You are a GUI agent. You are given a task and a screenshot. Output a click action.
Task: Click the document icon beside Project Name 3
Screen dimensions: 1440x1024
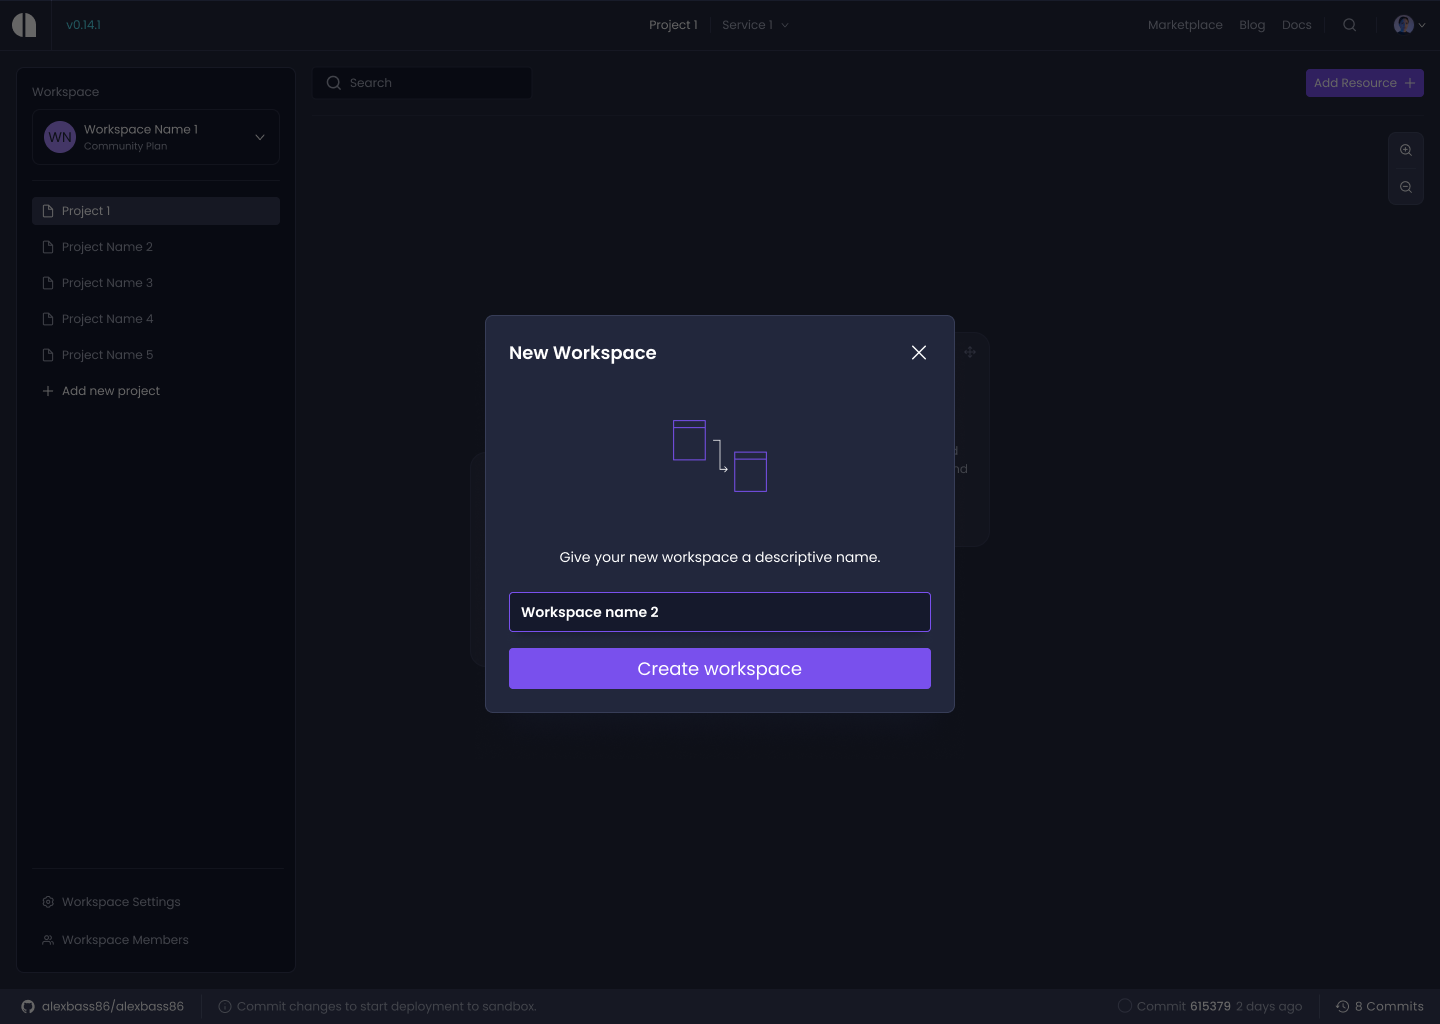point(48,282)
